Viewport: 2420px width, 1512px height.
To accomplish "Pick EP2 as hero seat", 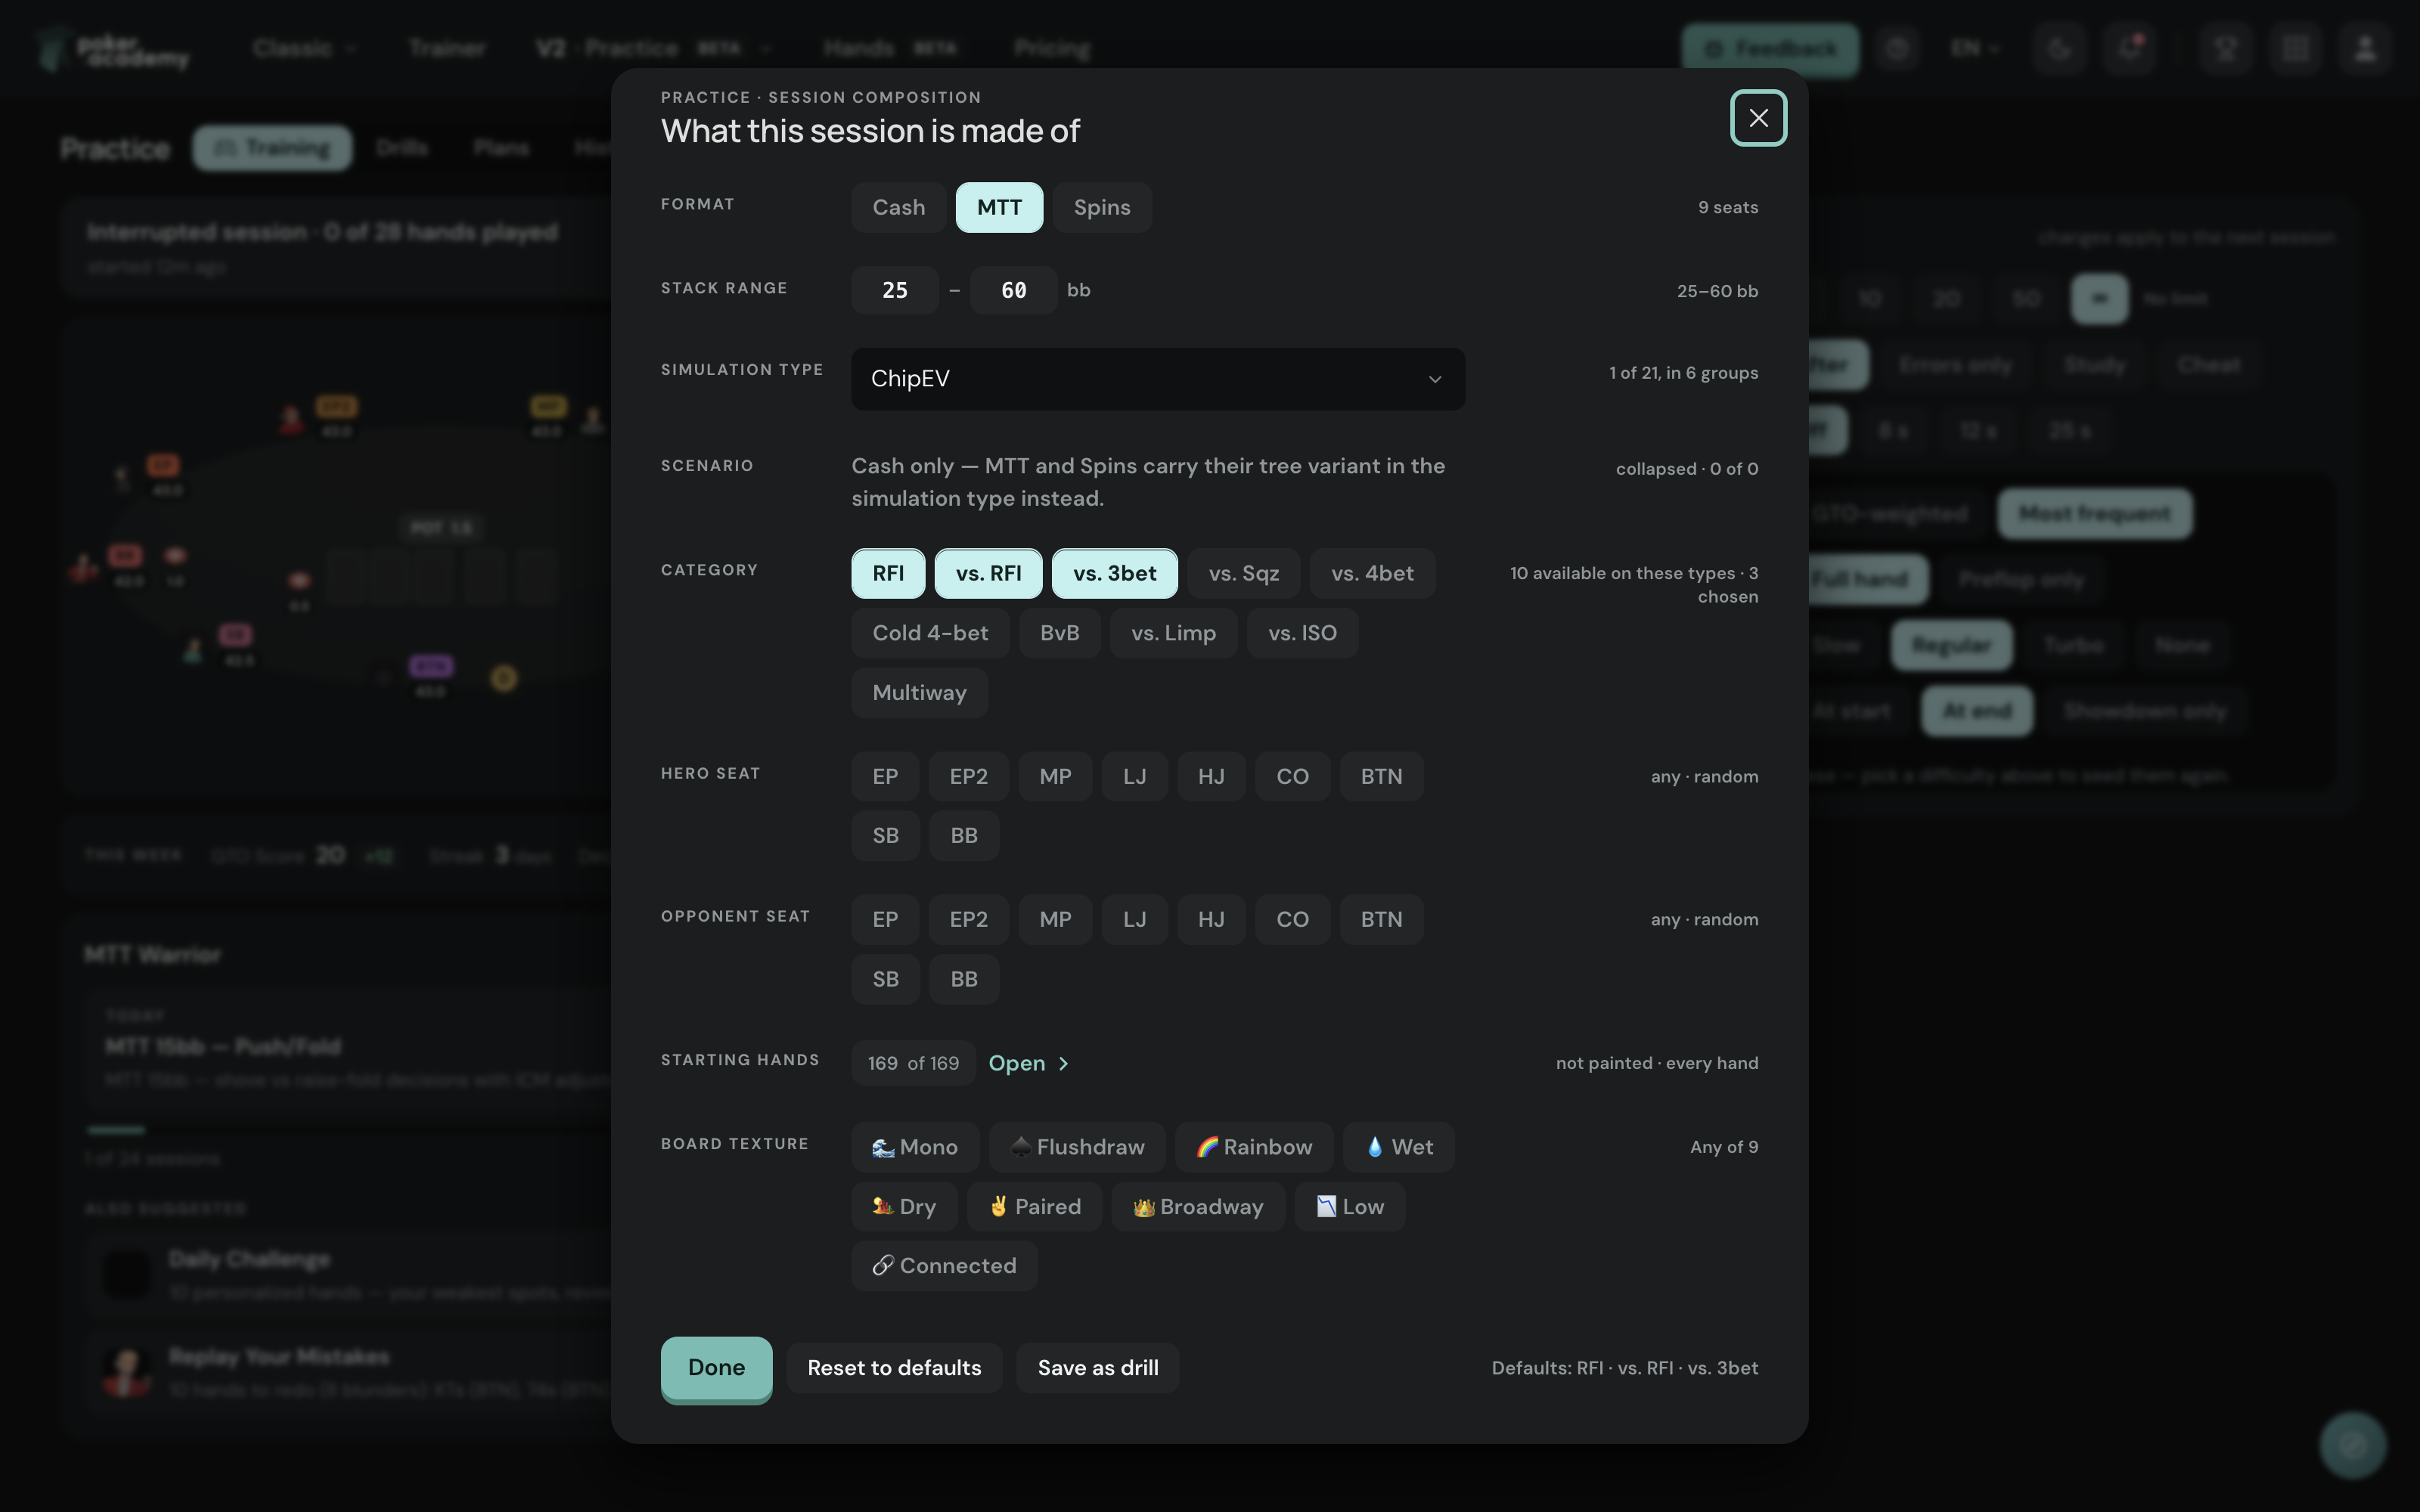I will tap(968, 776).
